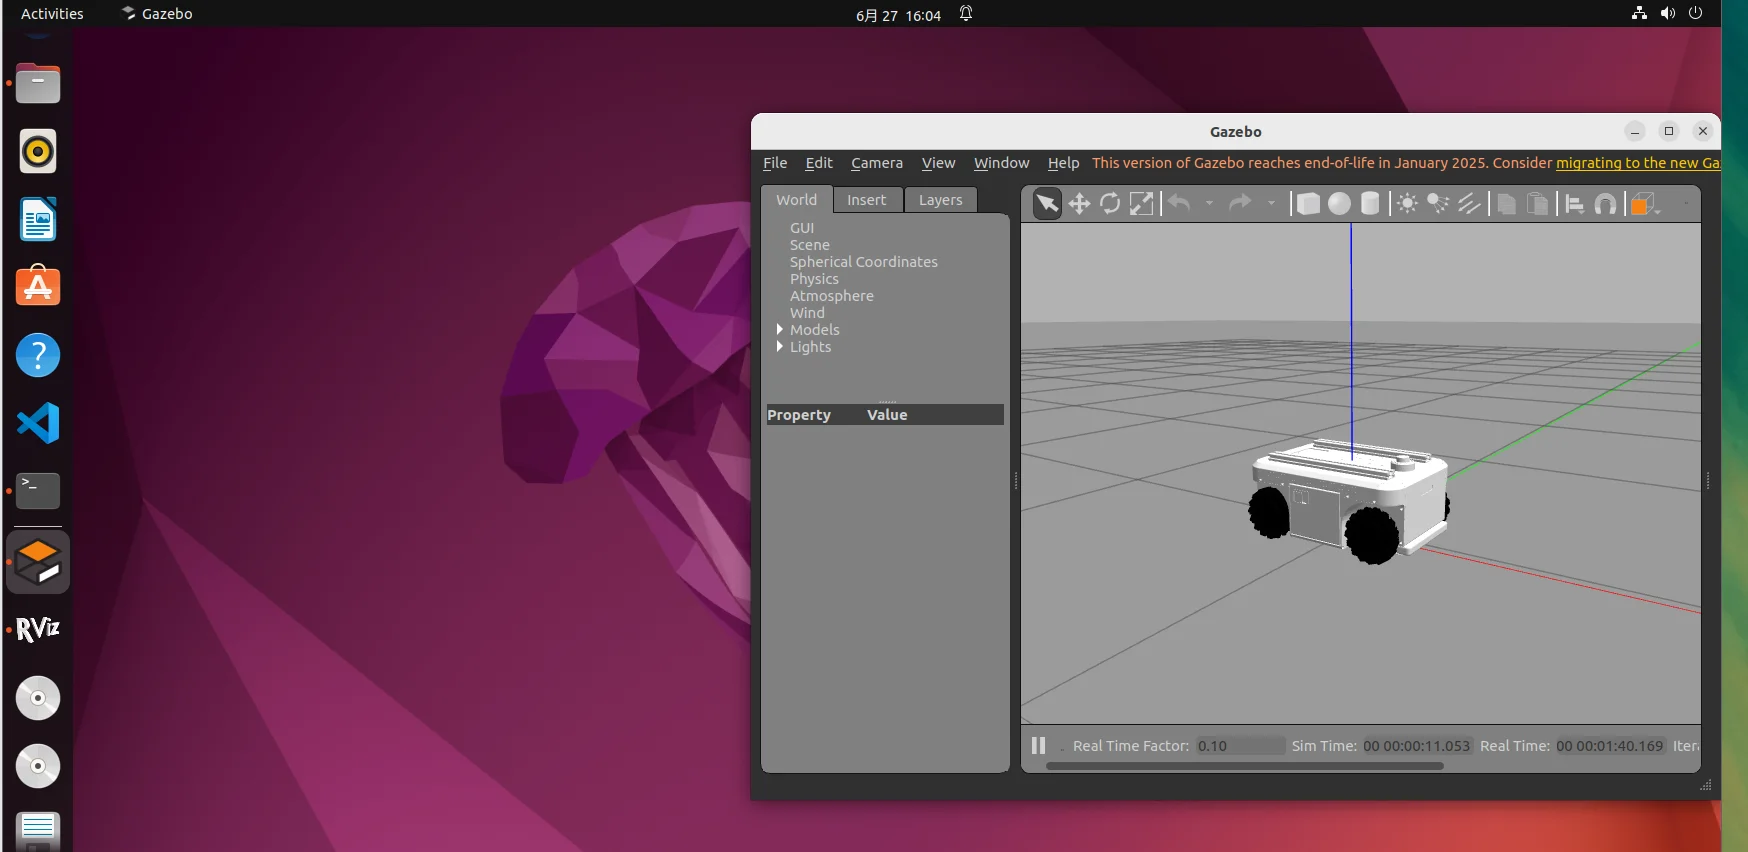Open Help from the dock
The width and height of the screenshot is (1748, 852).
coord(38,355)
